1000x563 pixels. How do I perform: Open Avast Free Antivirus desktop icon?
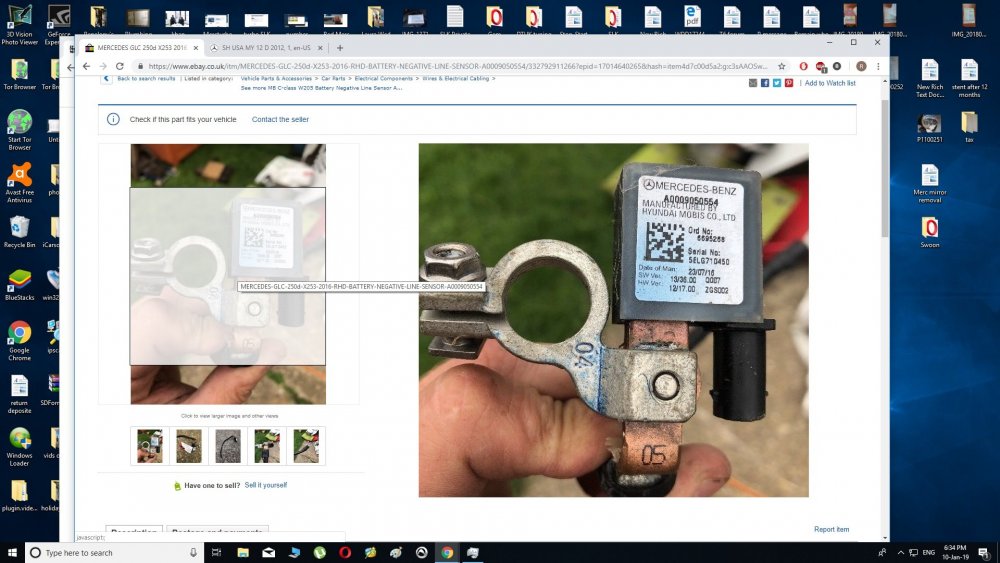(20, 182)
